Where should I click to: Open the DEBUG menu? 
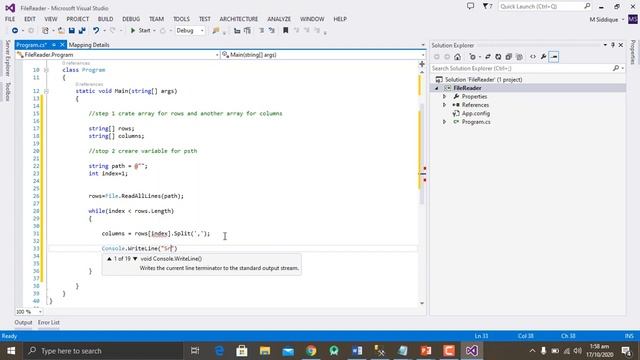pos(131,19)
